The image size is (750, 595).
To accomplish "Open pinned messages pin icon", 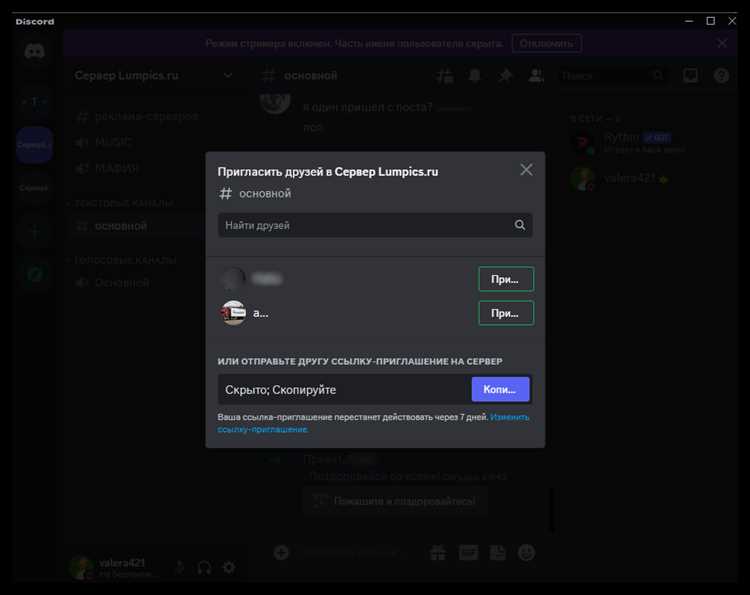I will coord(505,76).
